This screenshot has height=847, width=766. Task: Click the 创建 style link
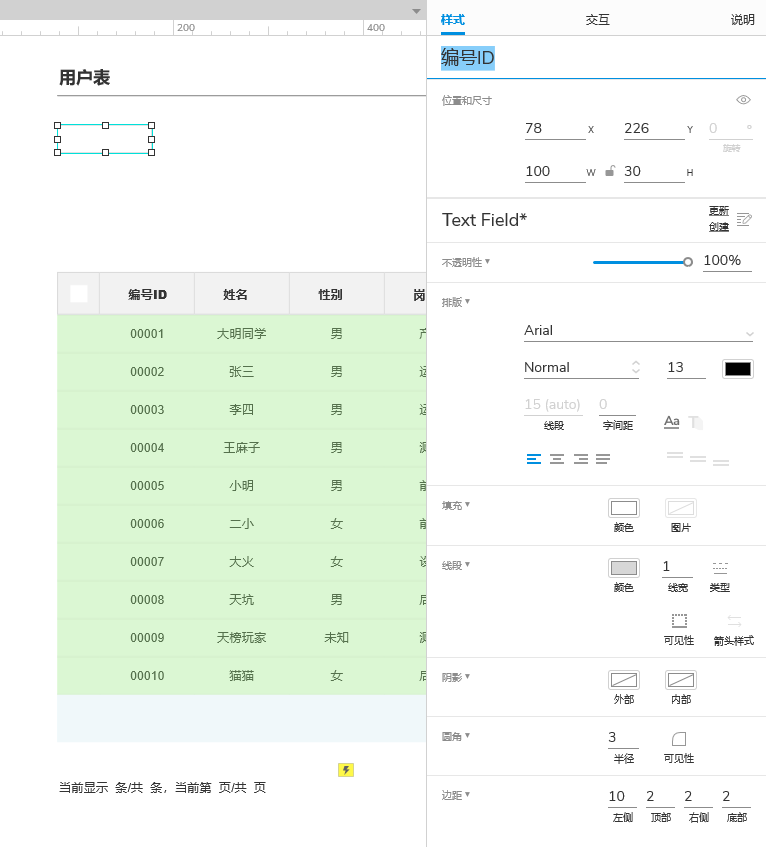[x=718, y=227]
